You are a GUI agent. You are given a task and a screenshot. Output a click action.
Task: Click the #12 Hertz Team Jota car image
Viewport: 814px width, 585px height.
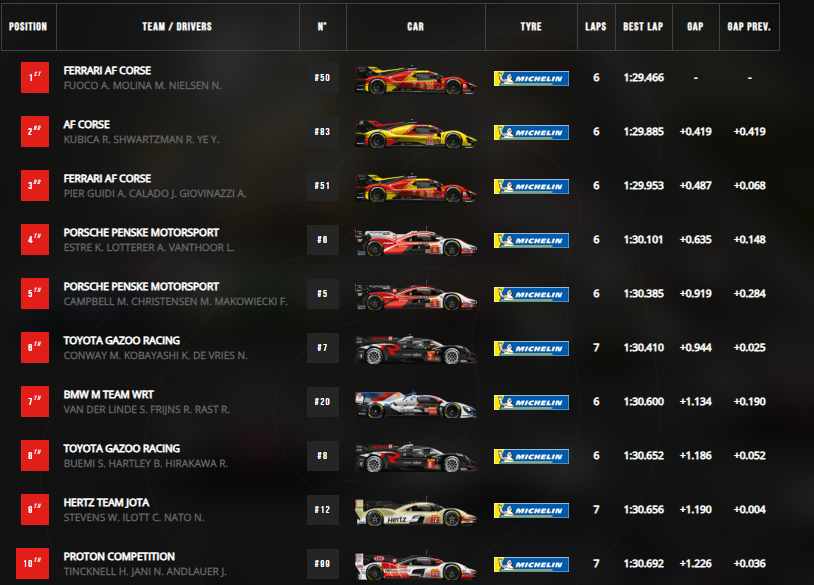tap(415, 511)
